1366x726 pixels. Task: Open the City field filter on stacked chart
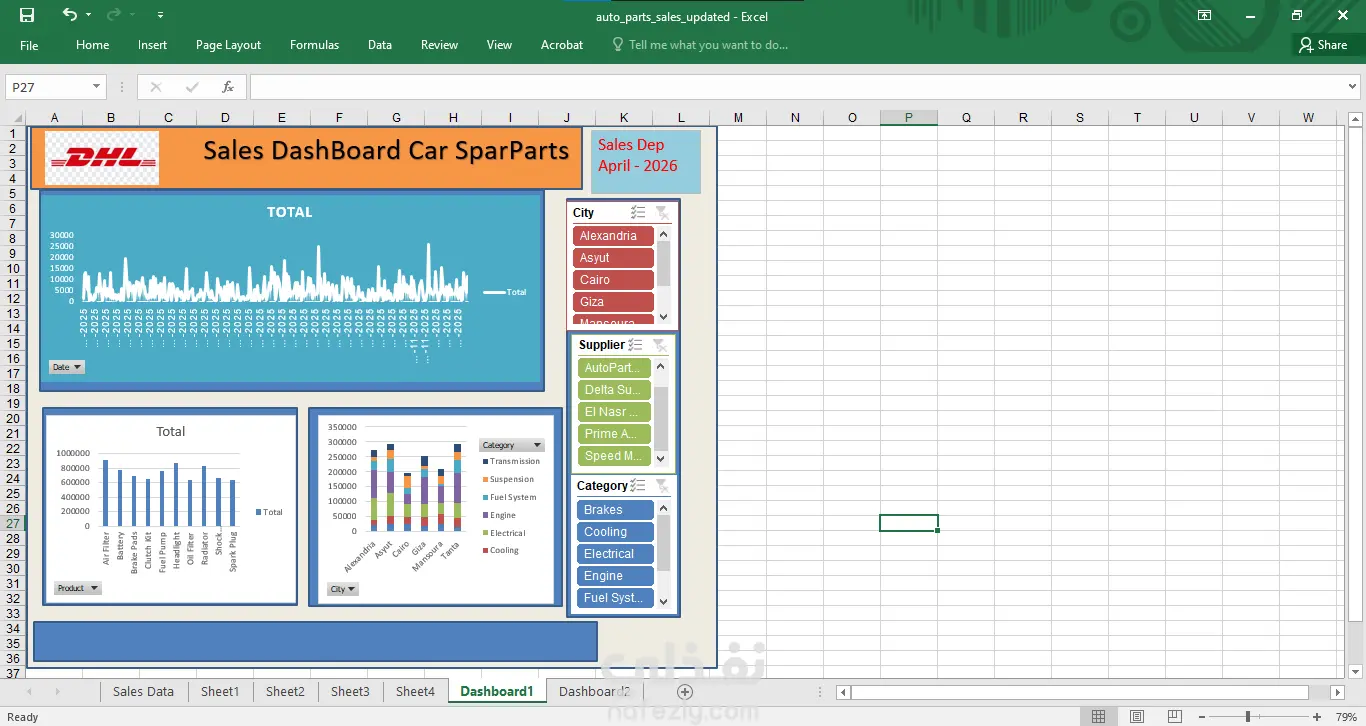tap(343, 589)
